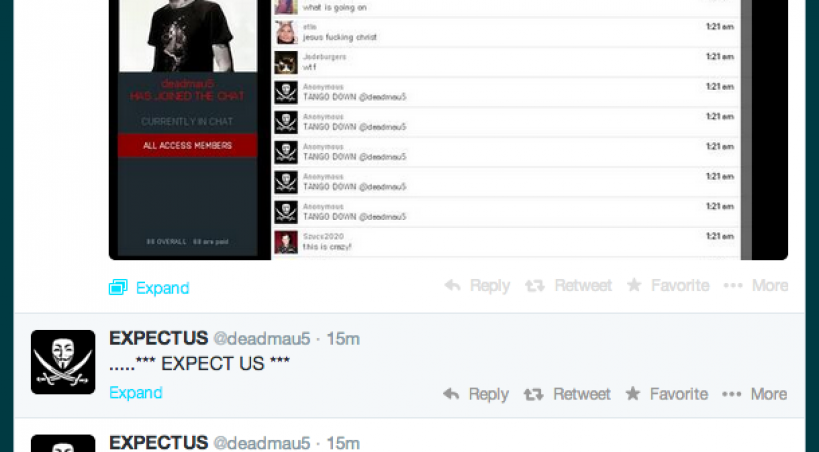
Task: Open the More dots menu under the photo tweet
Action: pos(733,285)
